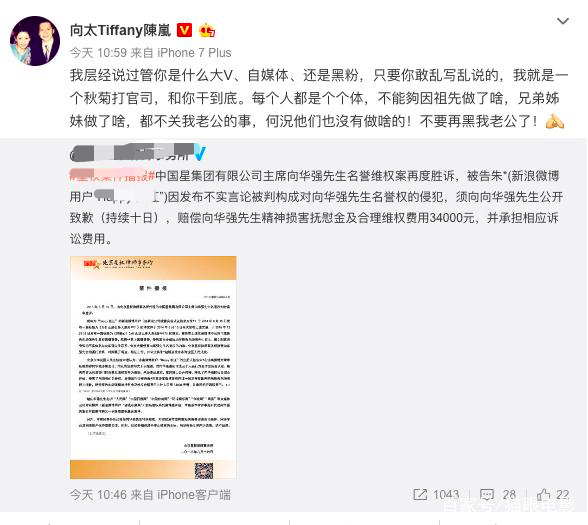
Task: Click the 今天 10:59 post timestamp
Action: [x=98, y=53]
